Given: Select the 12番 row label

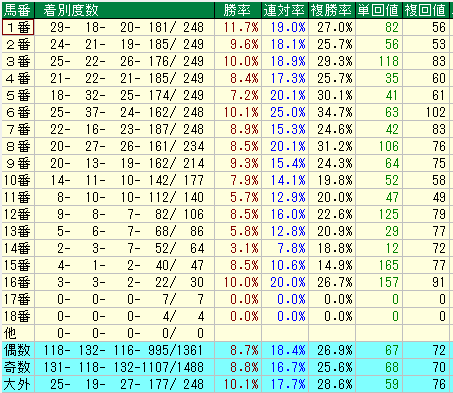Looking at the screenshot, I should pos(18,214).
